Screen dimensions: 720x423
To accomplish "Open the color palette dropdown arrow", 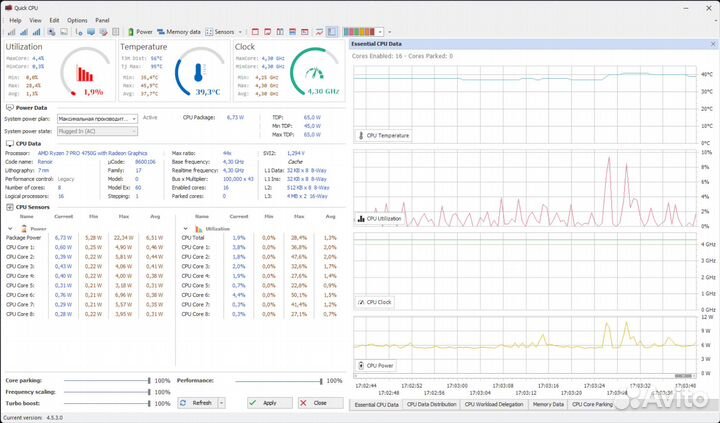I will point(380,32).
